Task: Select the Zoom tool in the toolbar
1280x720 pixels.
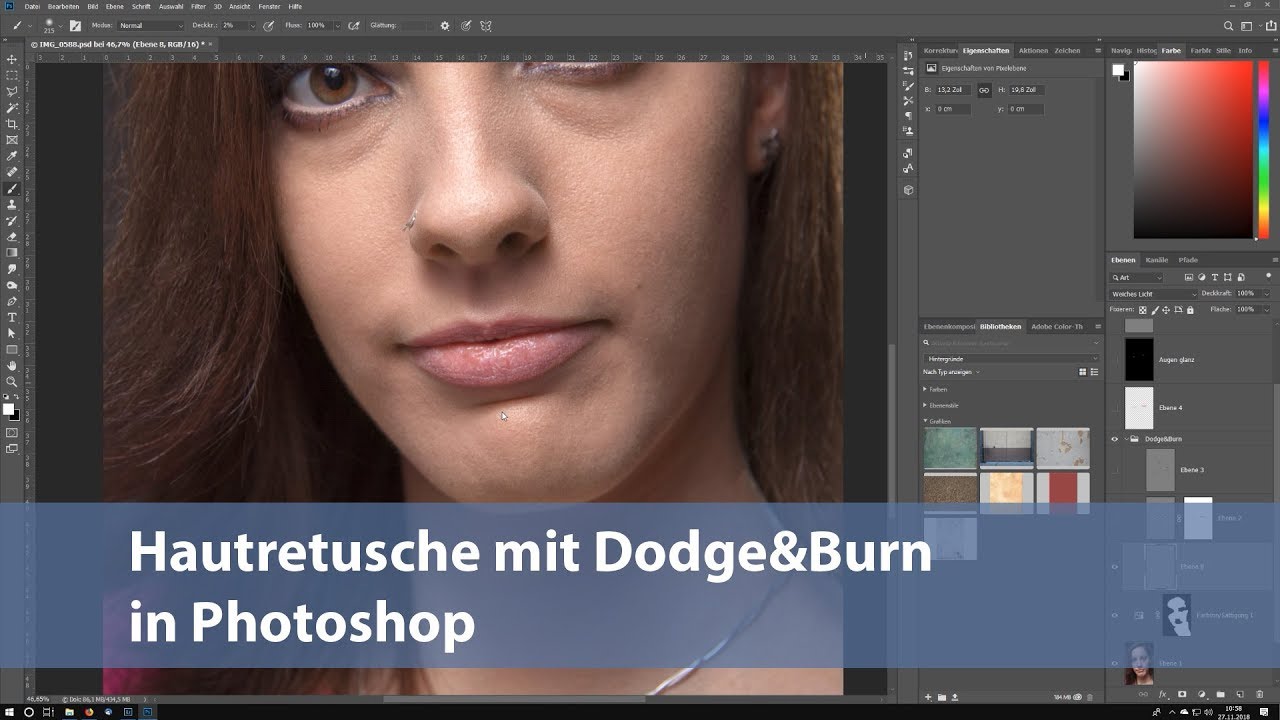Action: pyautogui.click(x=12, y=381)
